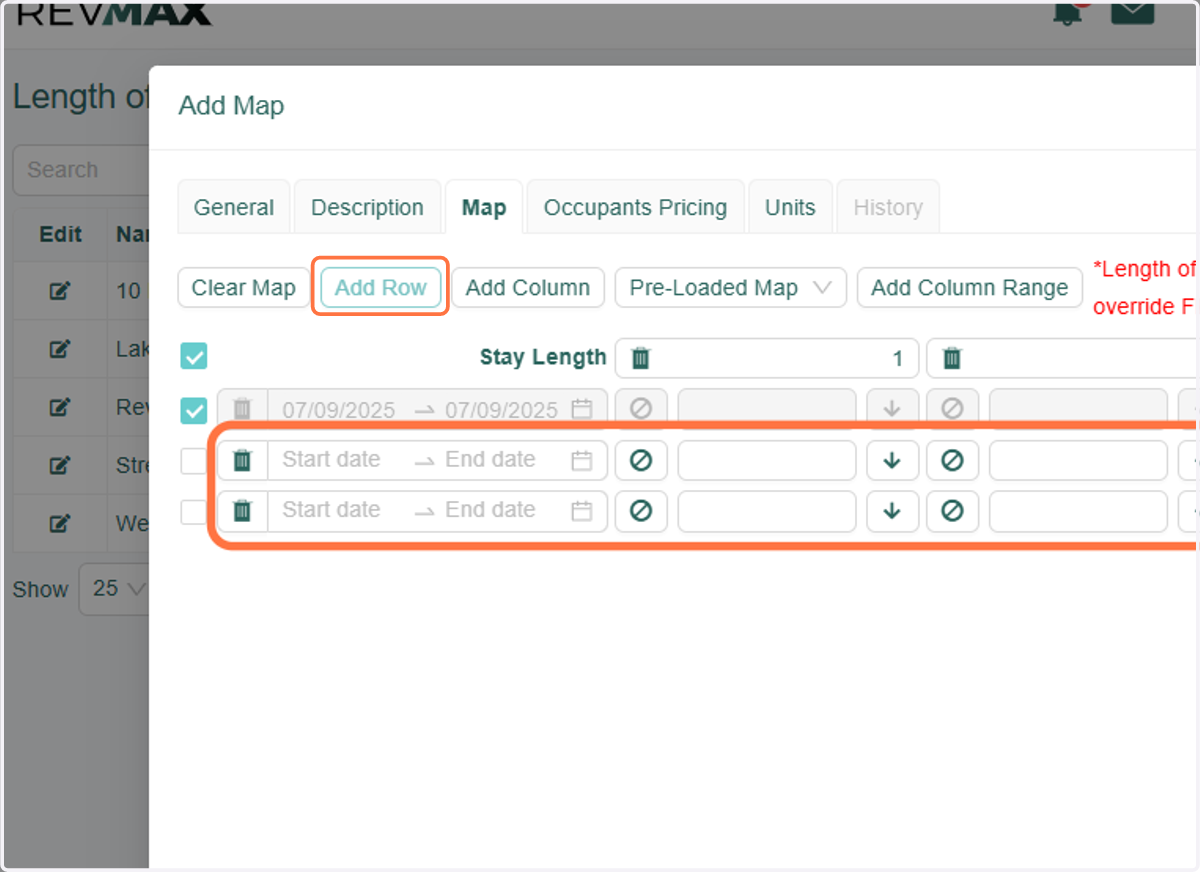Screen dimensions: 1200x872
Task: Switch to the Description tab
Action: (367, 207)
